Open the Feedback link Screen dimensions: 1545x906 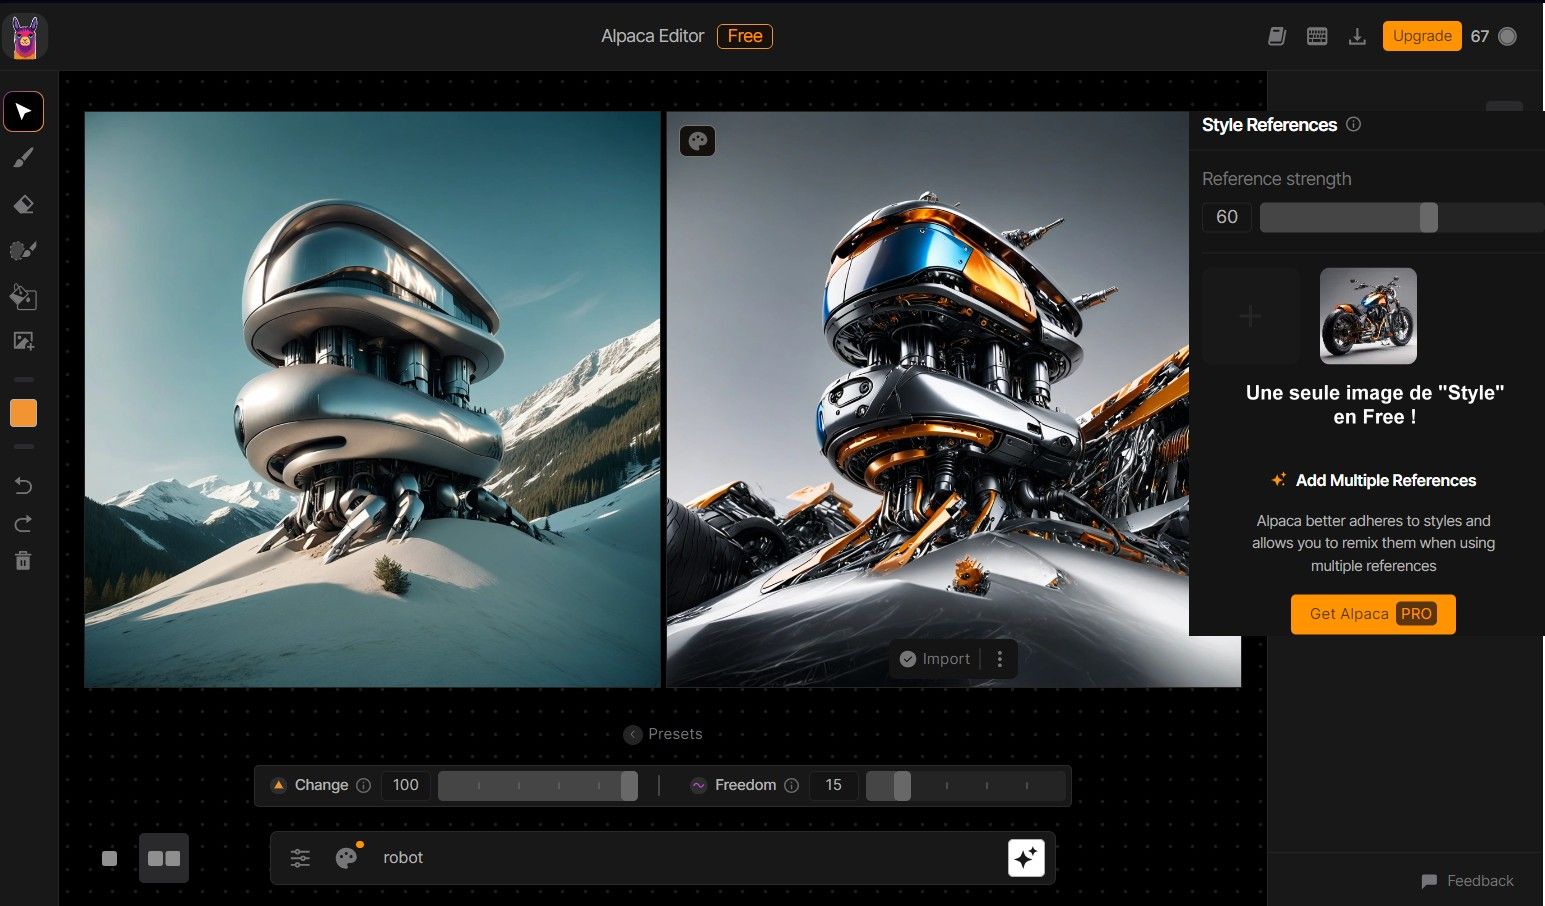[1467, 881]
